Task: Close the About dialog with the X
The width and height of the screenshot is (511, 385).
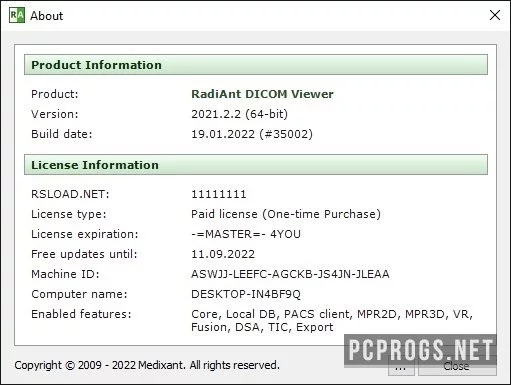Action: (495, 15)
